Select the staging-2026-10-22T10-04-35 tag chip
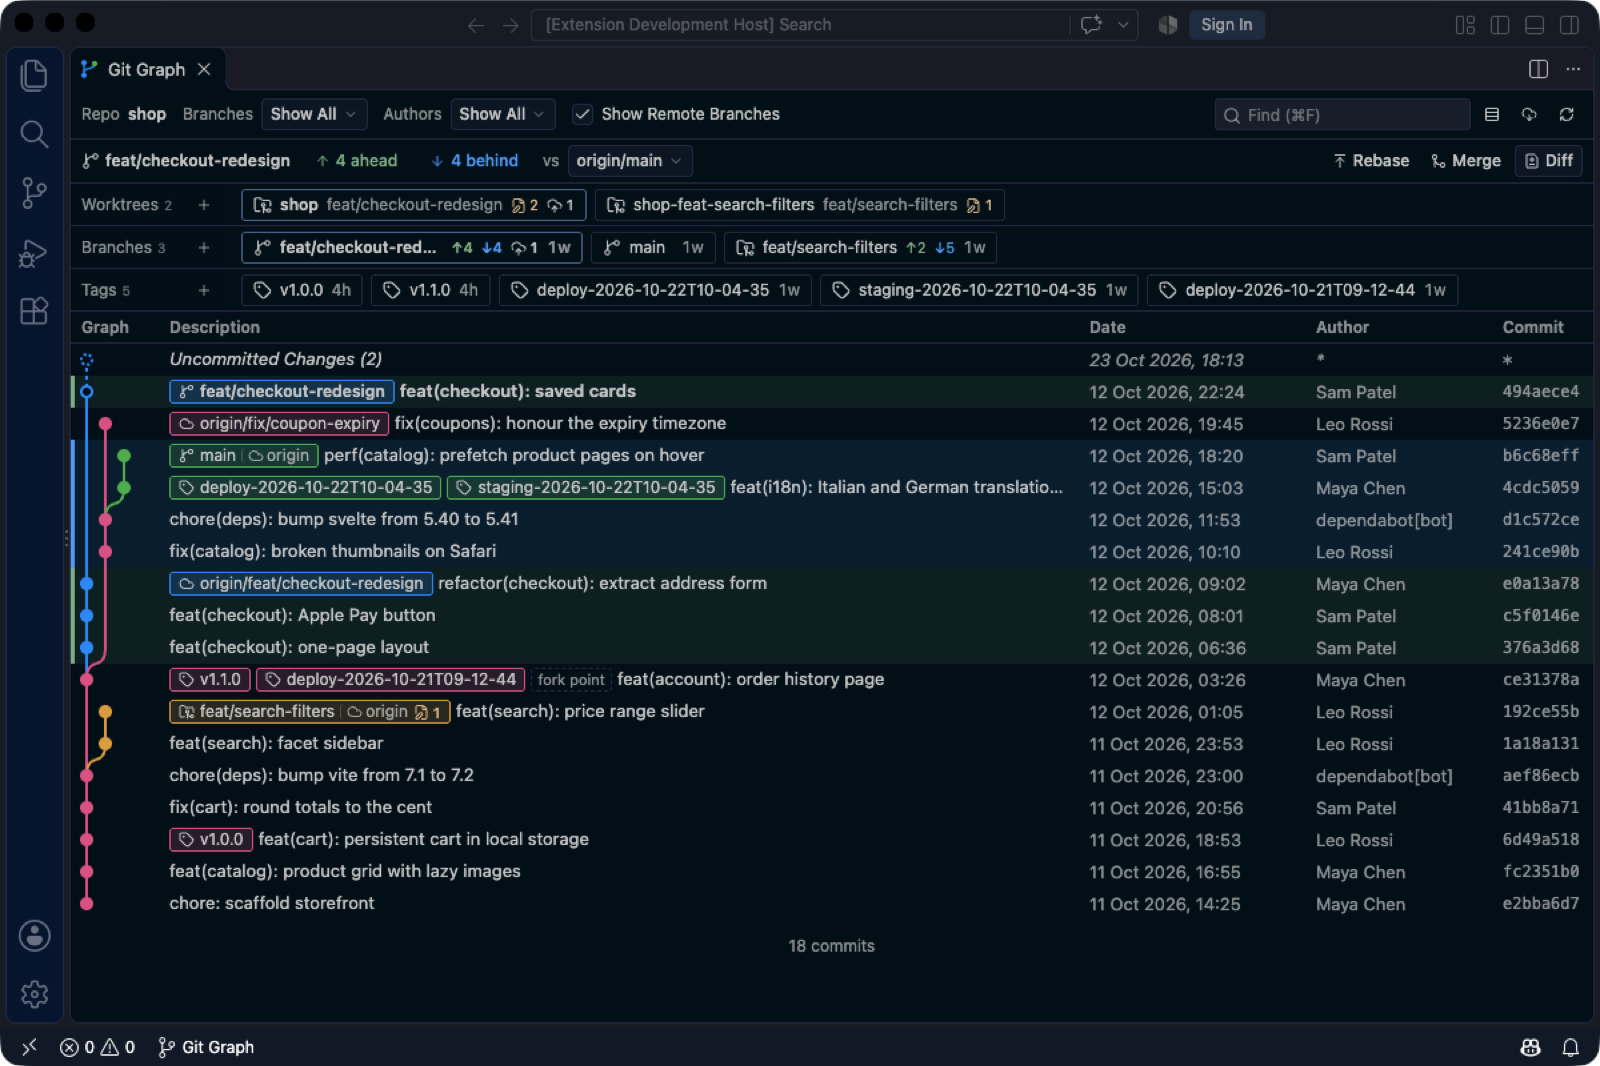 979,290
